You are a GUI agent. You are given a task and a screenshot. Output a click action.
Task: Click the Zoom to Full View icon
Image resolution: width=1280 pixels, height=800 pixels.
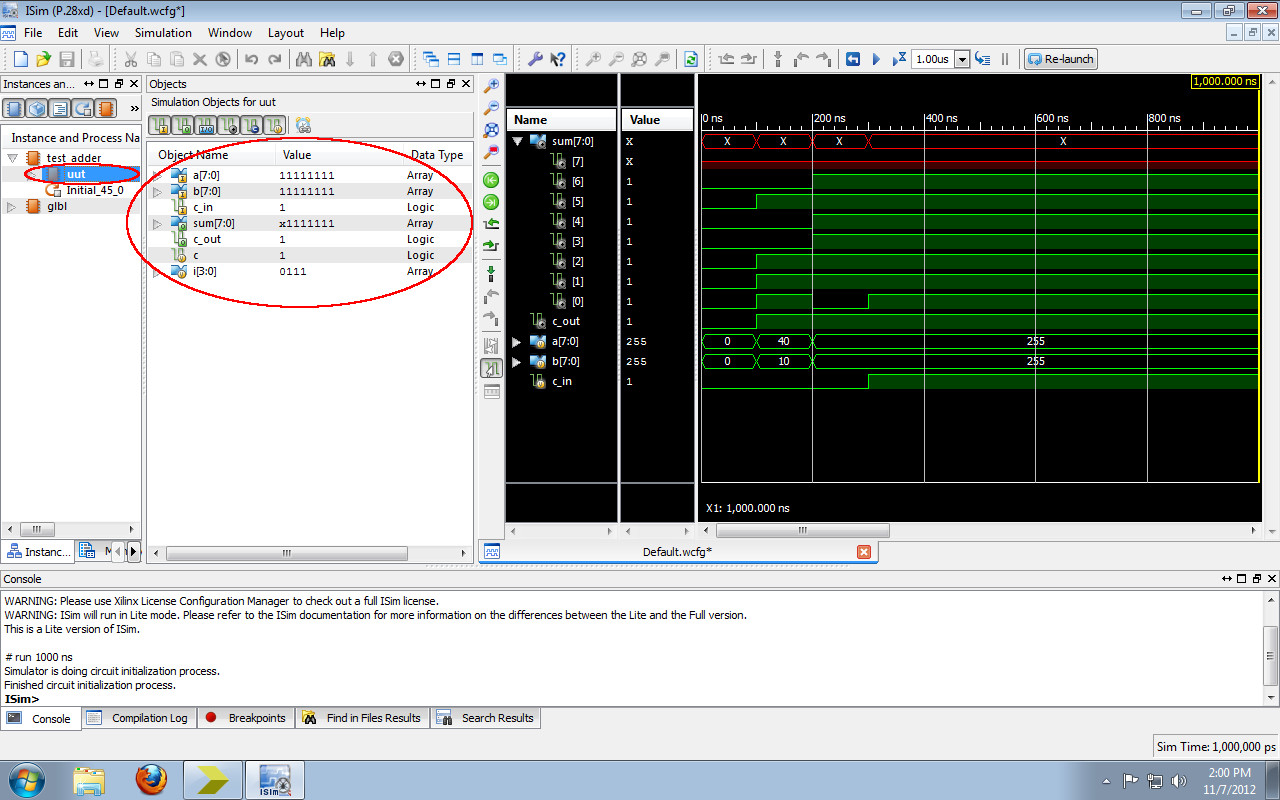(490, 130)
